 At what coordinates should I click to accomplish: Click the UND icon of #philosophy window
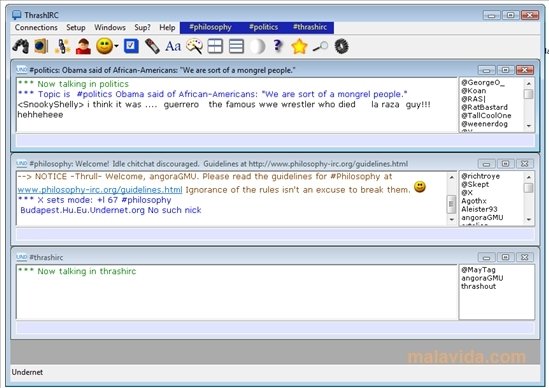click(x=22, y=163)
